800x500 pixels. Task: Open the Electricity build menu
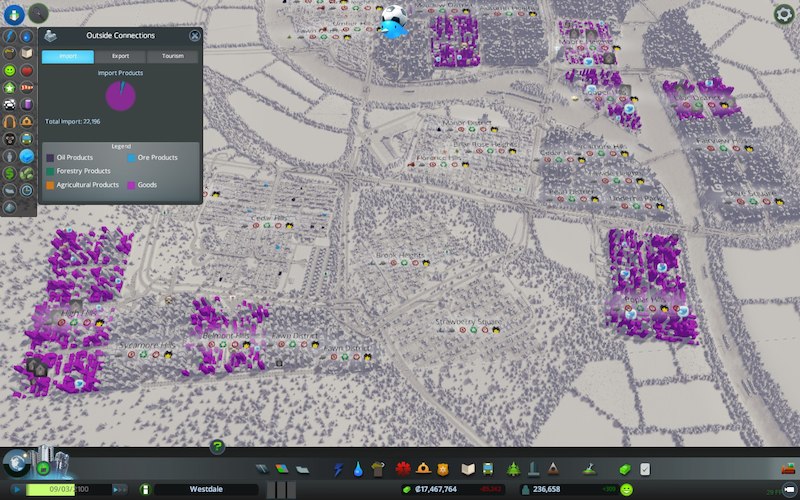click(338, 468)
